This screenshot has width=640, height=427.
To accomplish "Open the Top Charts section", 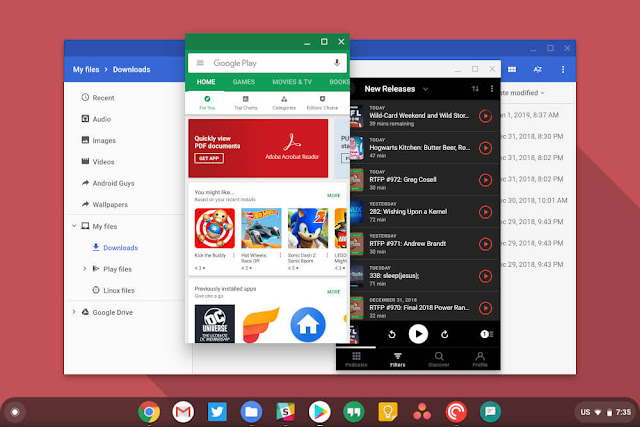I will [x=246, y=102].
